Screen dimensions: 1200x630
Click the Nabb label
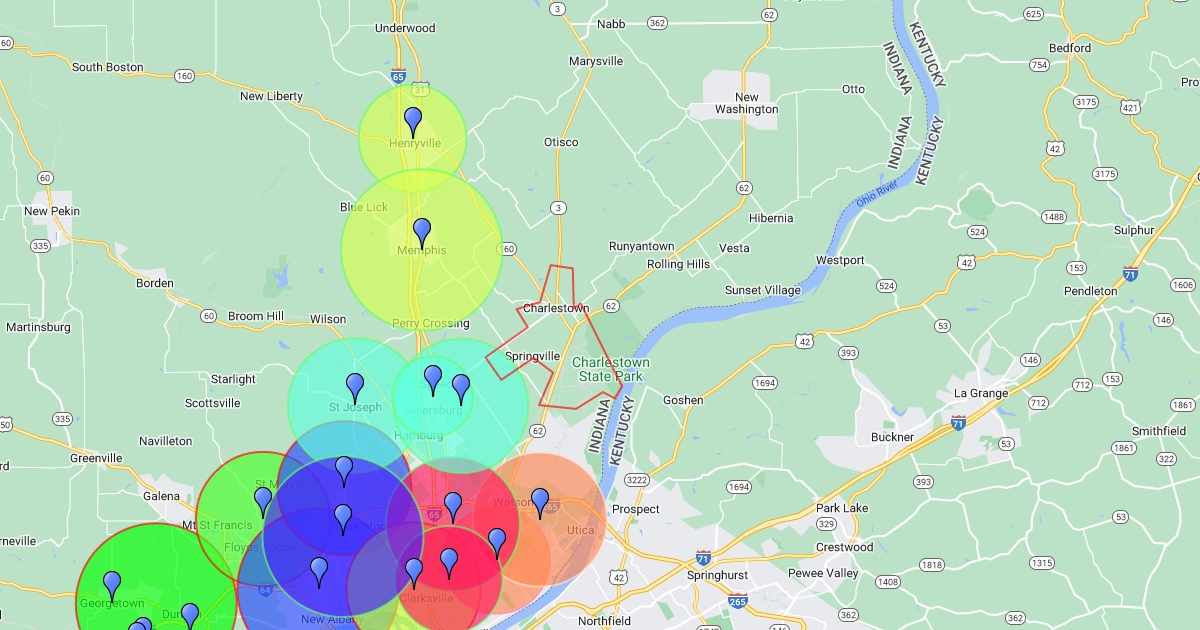[x=610, y=23]
